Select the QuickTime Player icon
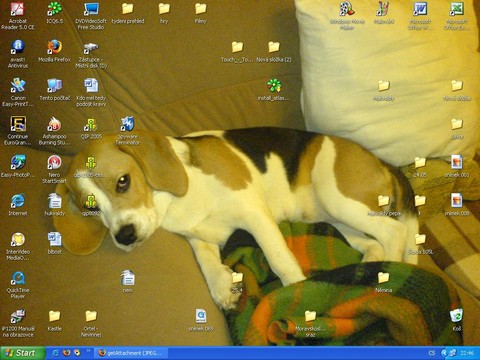 pos(18,285)
